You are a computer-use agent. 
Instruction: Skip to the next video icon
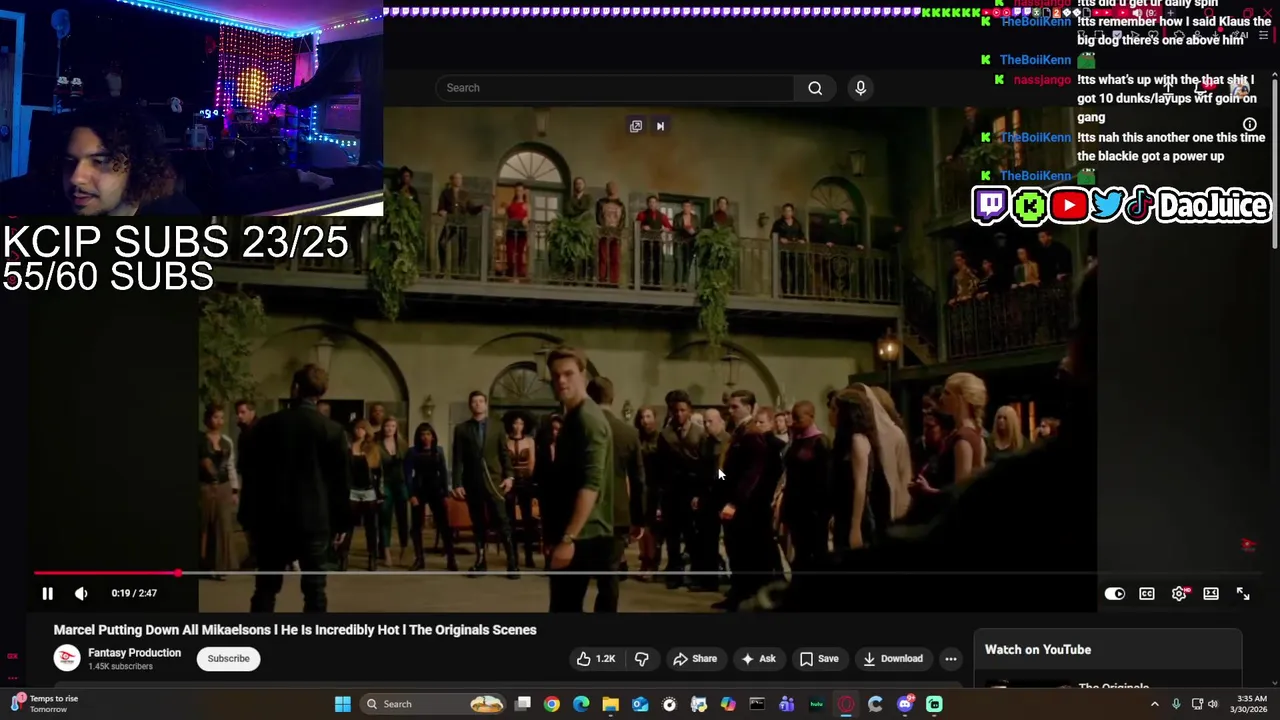point(660,126)
